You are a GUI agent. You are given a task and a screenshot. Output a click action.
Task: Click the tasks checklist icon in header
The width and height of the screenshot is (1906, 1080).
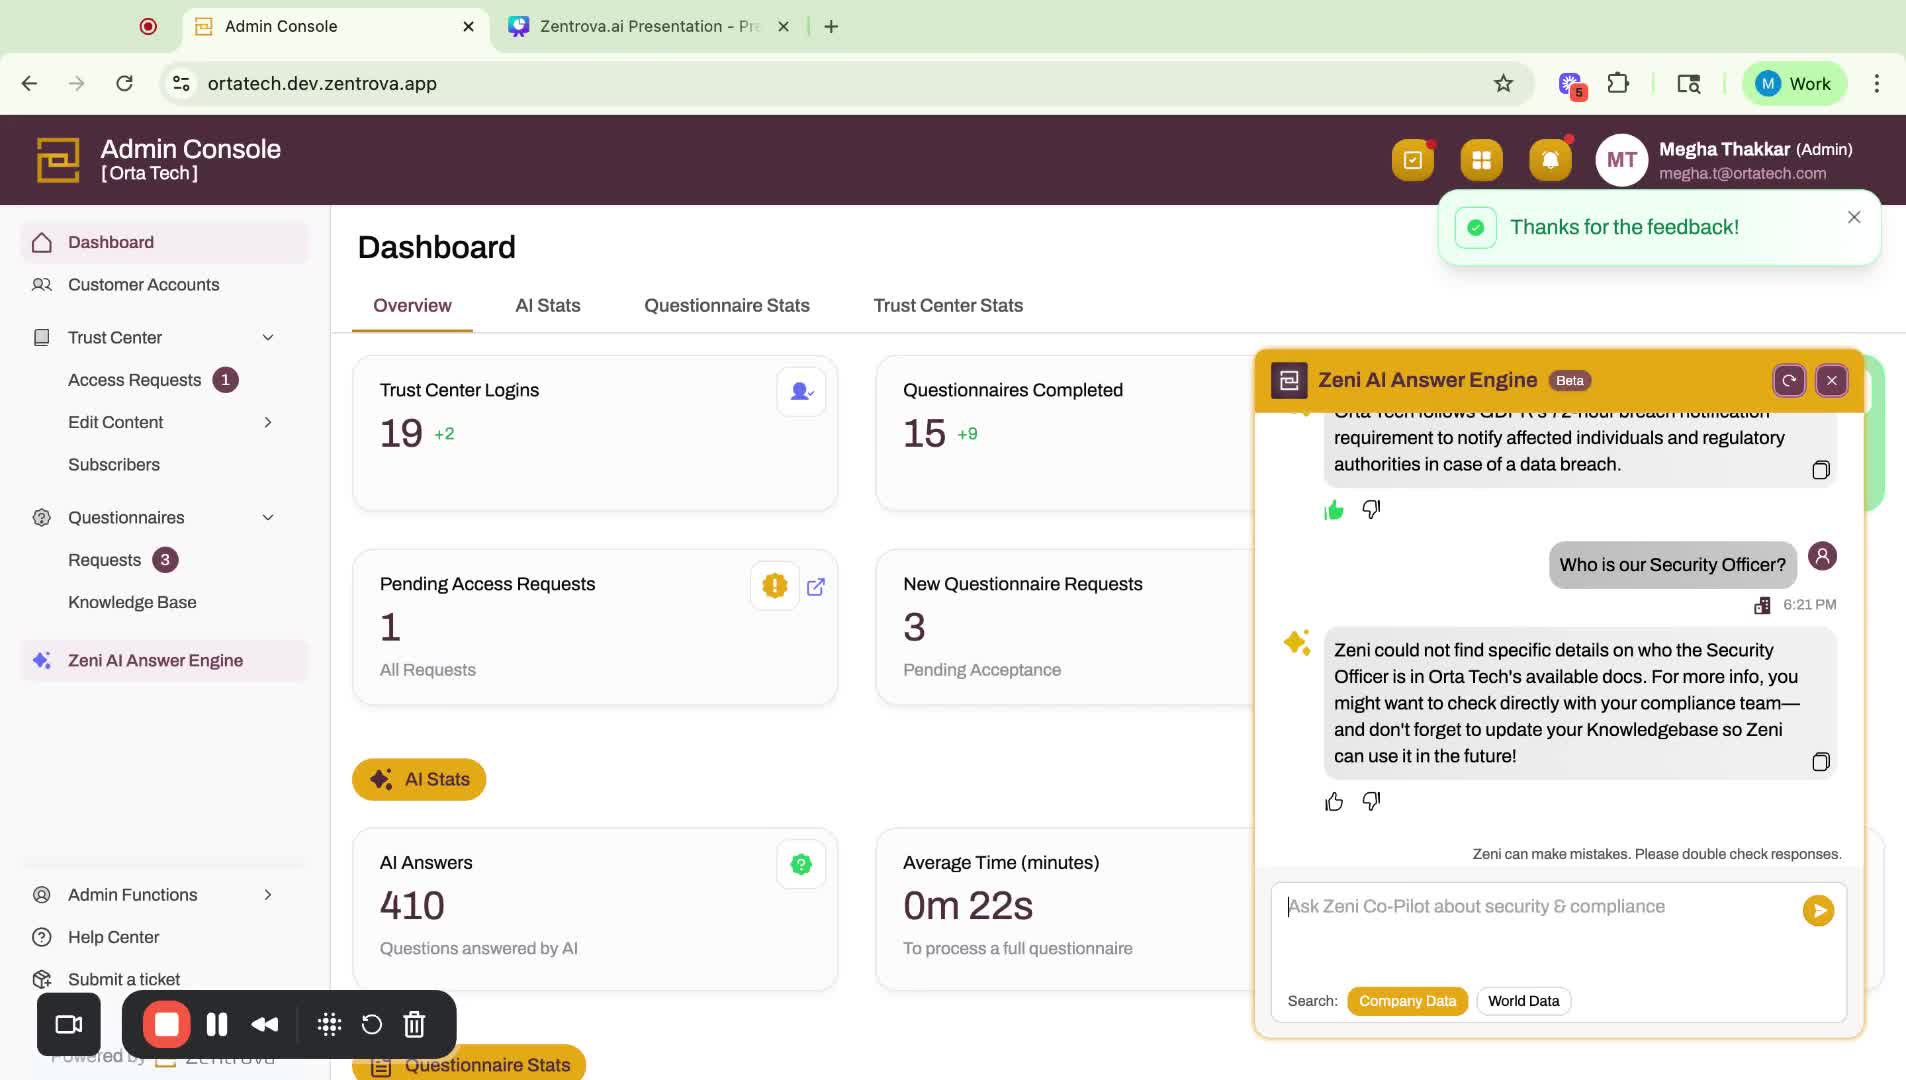pos(1412,160)
